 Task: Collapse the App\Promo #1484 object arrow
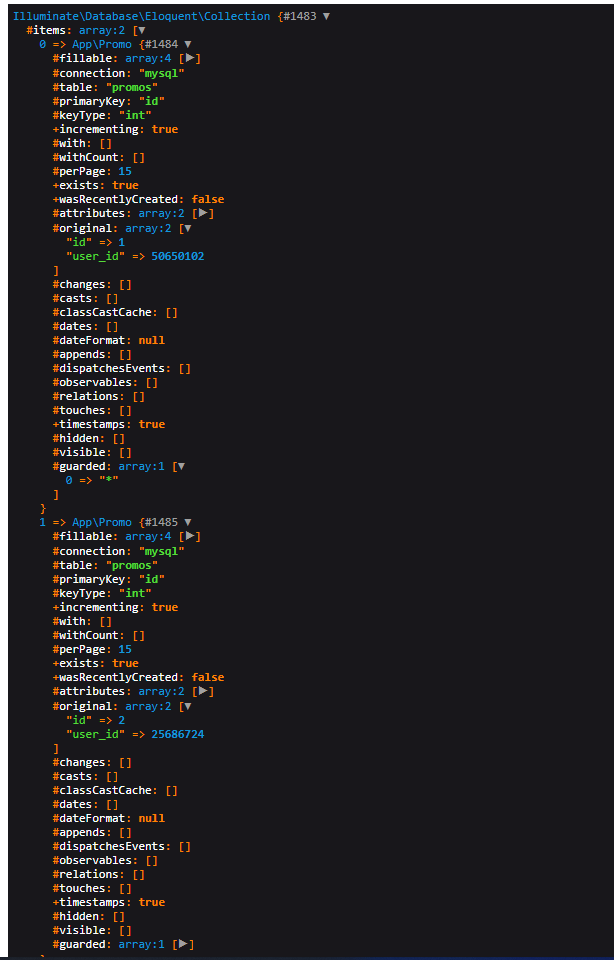188,45
